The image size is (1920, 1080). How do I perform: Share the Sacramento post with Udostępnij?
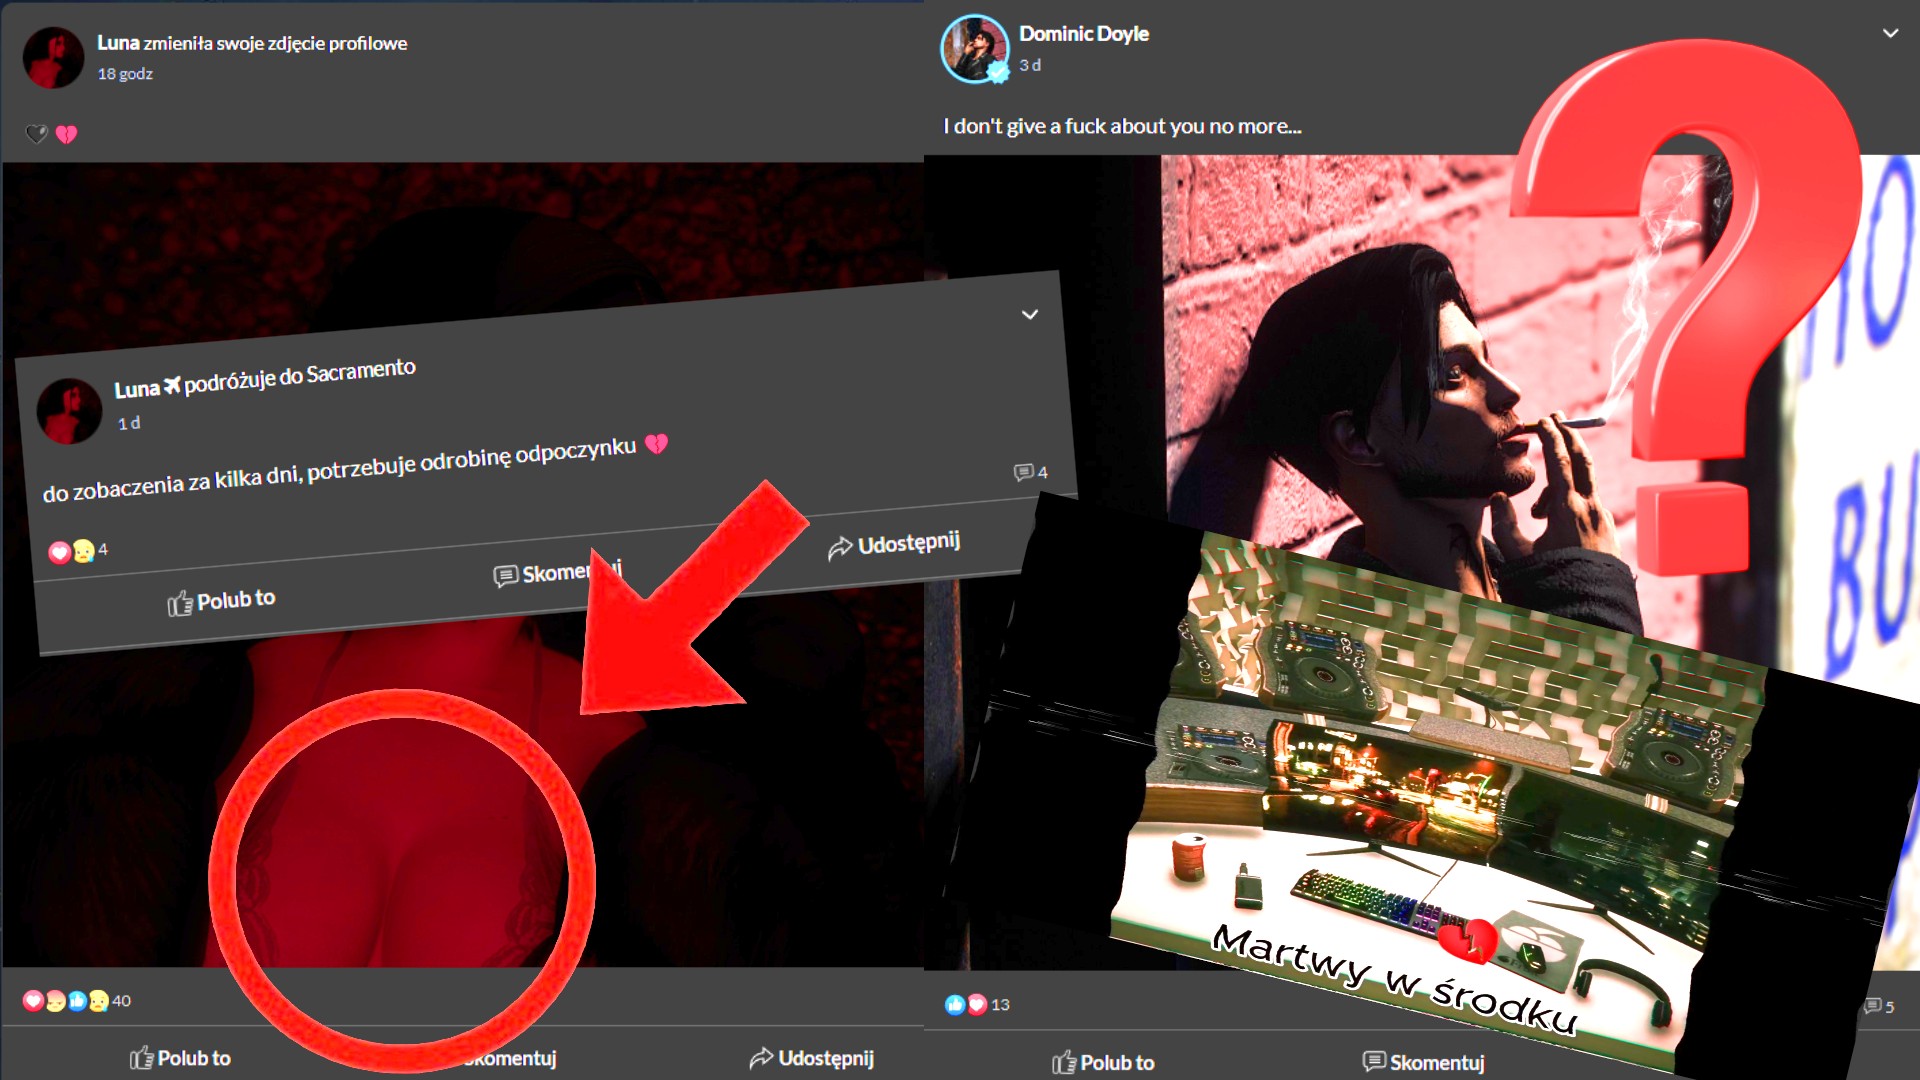point(894,544)
